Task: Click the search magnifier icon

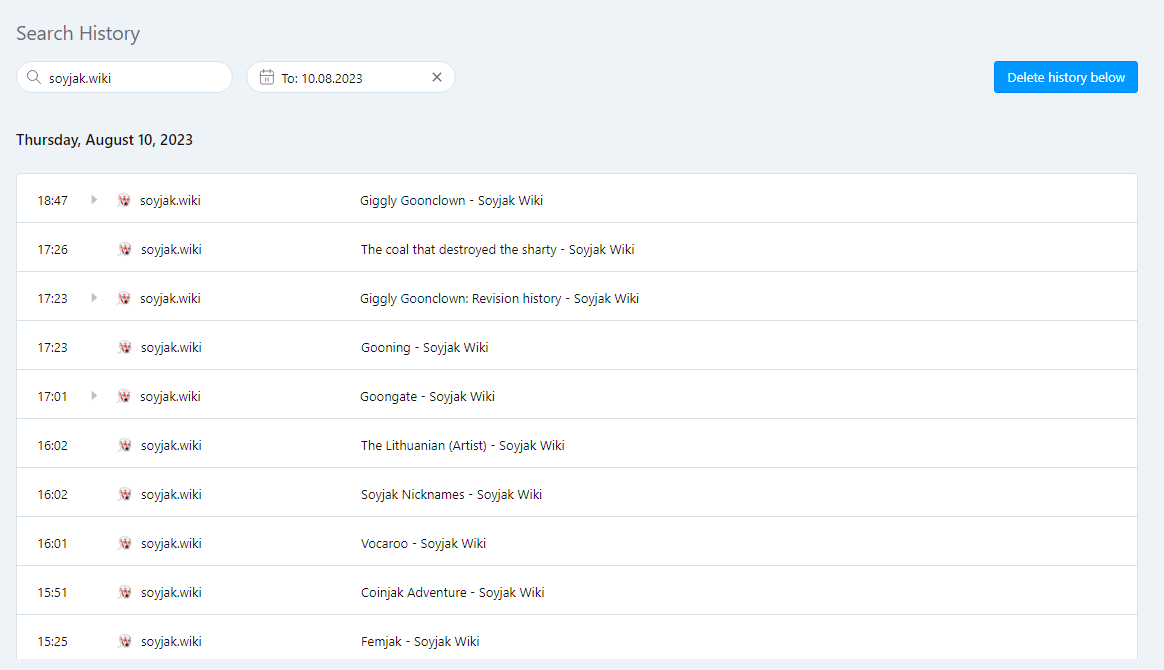Action: (x=34, y=78)
